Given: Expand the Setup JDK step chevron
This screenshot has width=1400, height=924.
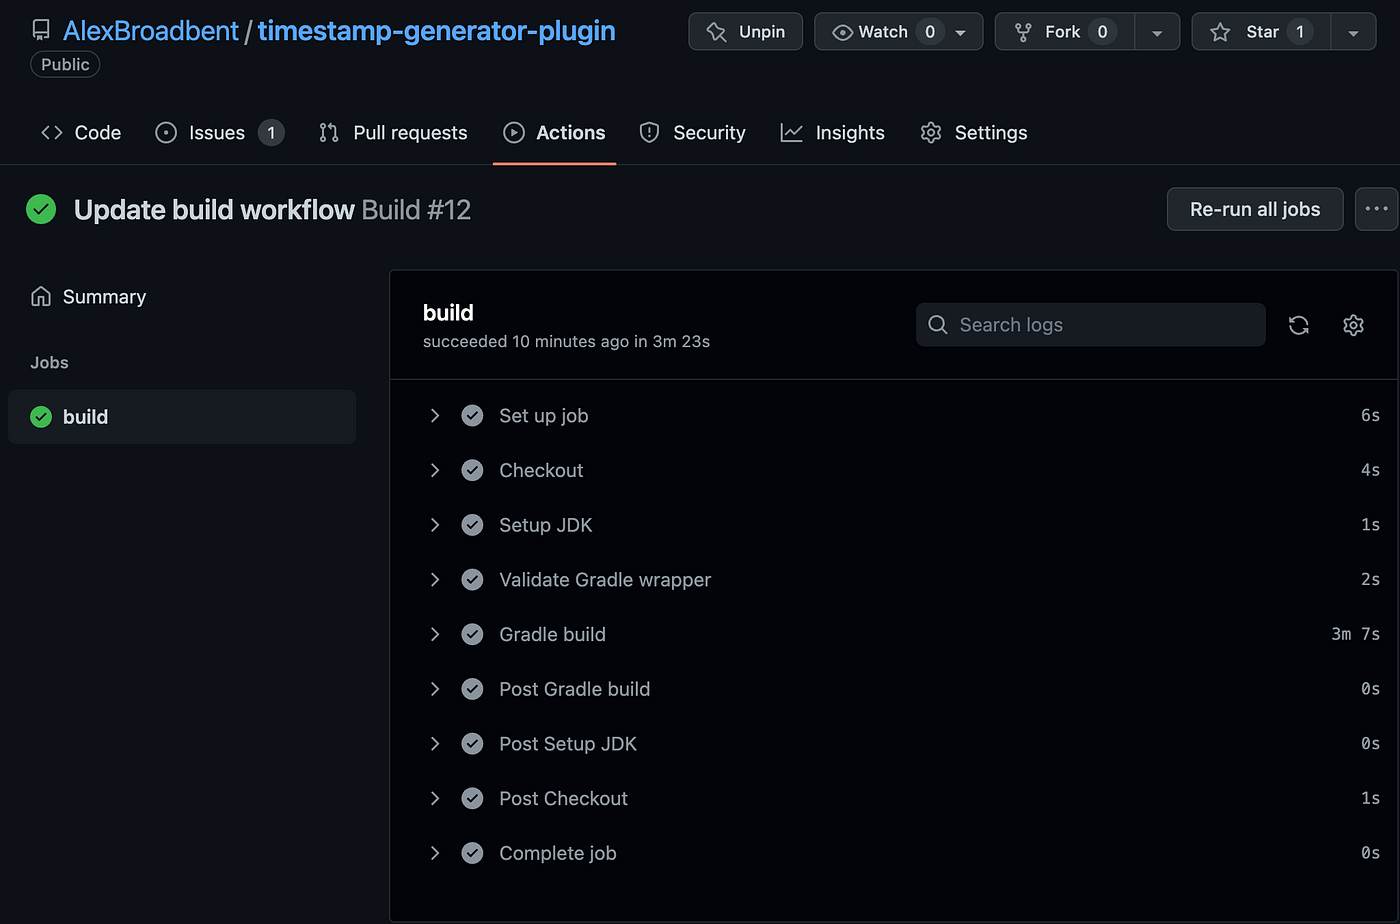Looking at the screenshot, I should (x=435, y=525).
